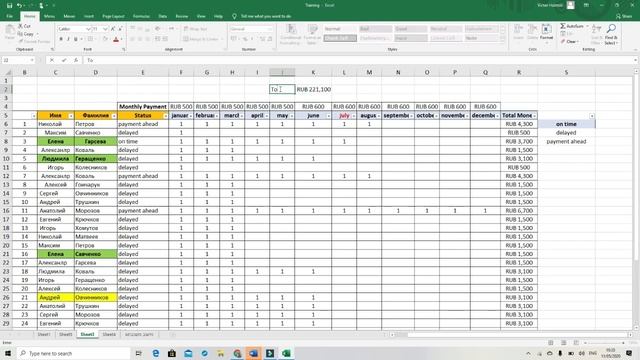Increase the font size with A-up icon
Viewport: 640px width, 360px height.
pyautogui.click(x=113, y=29)
